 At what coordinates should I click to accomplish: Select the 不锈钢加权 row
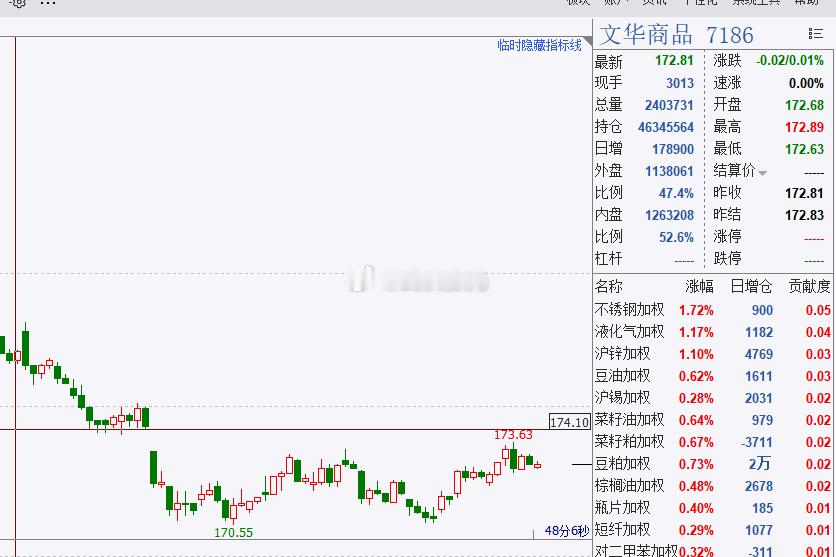[x=713, y=310]
